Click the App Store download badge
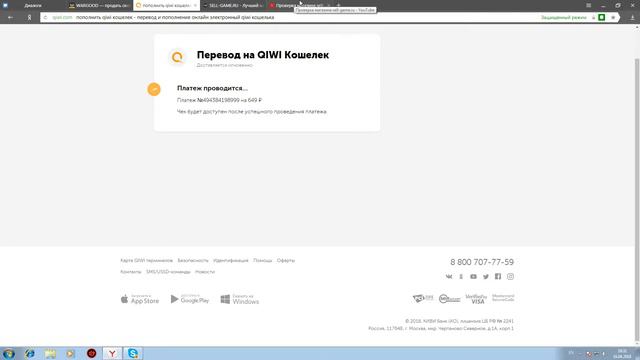The height and width of the screenshot is (360, 640). pos(140,299)
